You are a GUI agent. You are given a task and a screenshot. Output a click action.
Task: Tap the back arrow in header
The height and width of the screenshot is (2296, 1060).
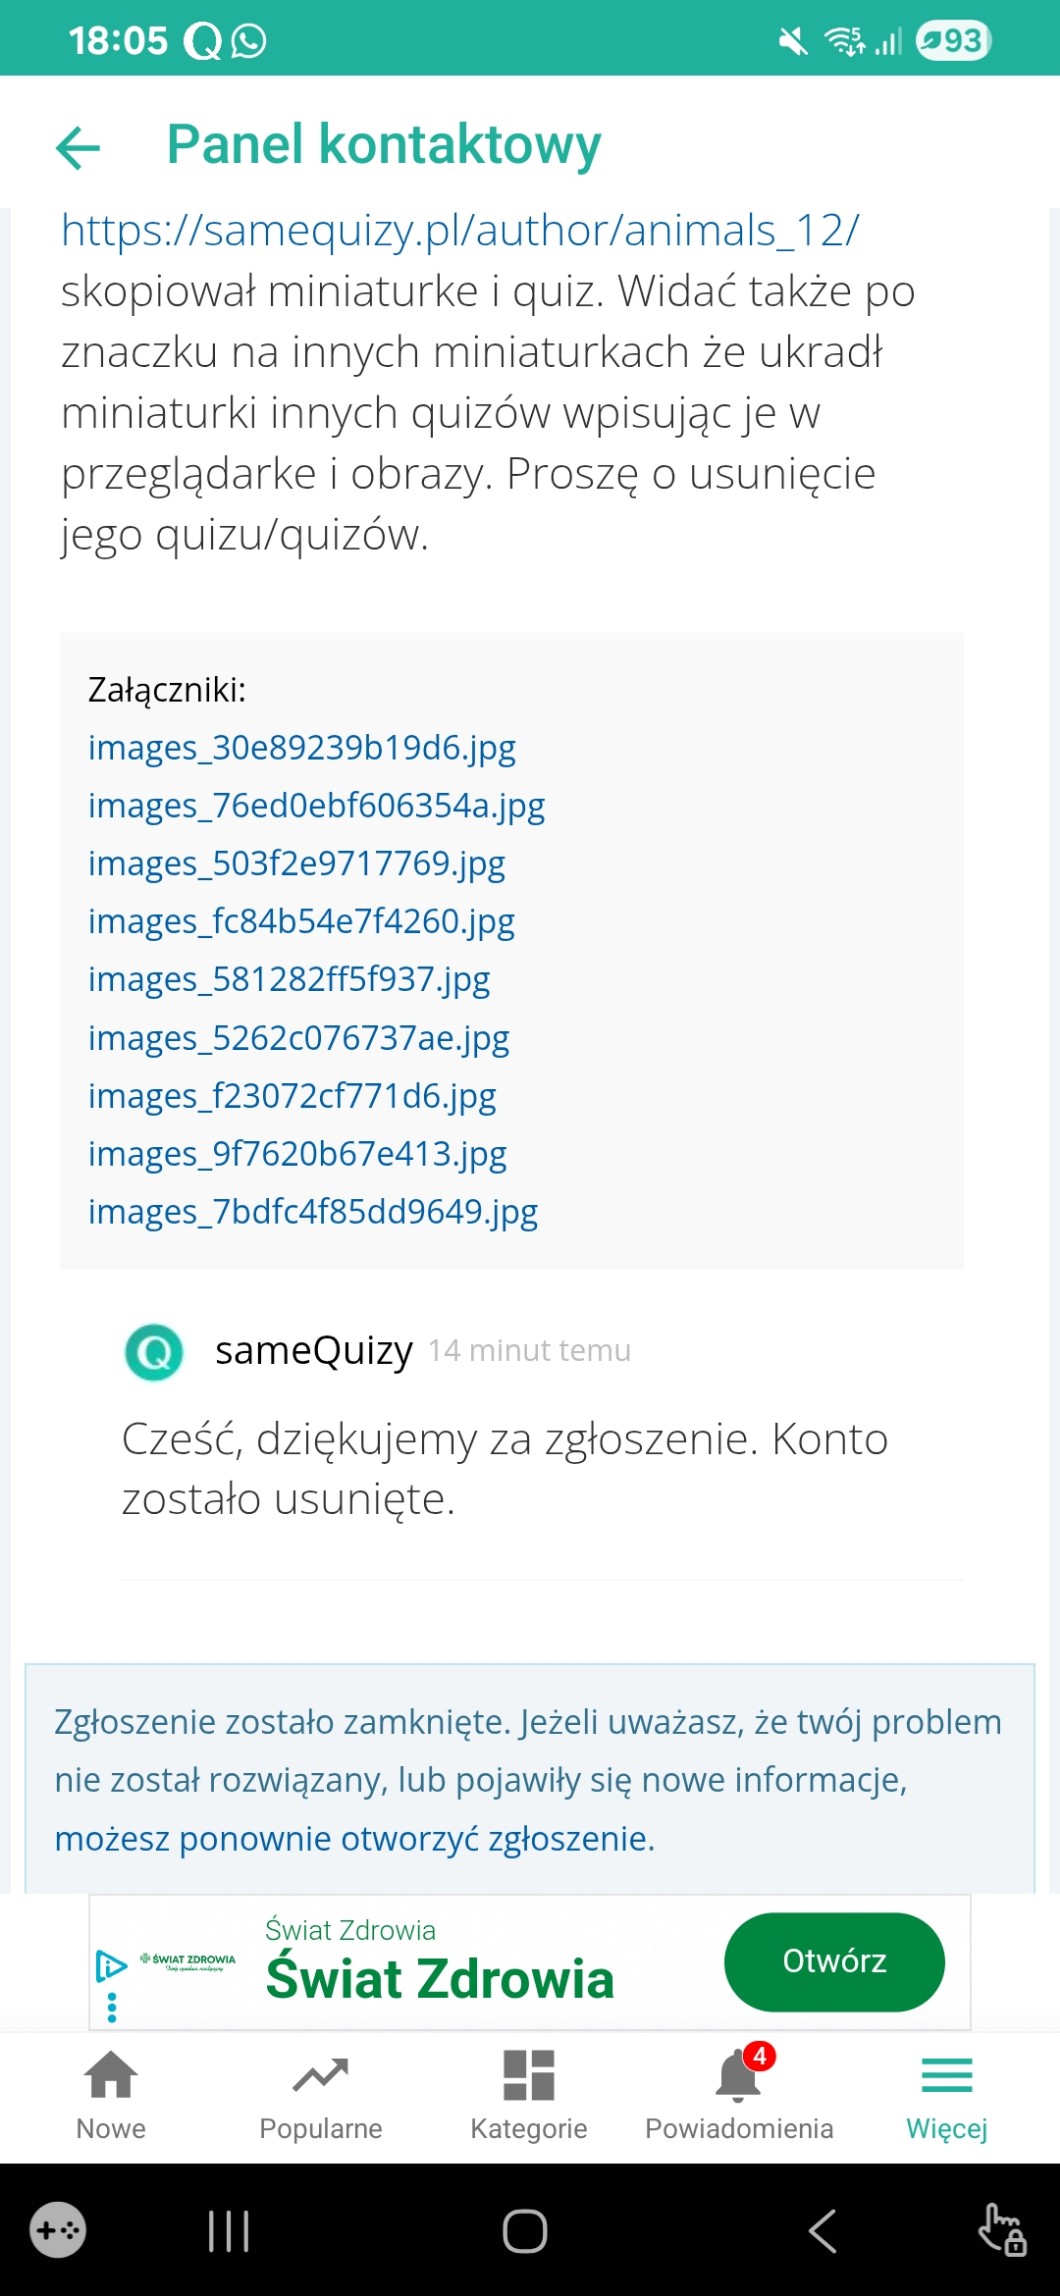tap(78, 148)
